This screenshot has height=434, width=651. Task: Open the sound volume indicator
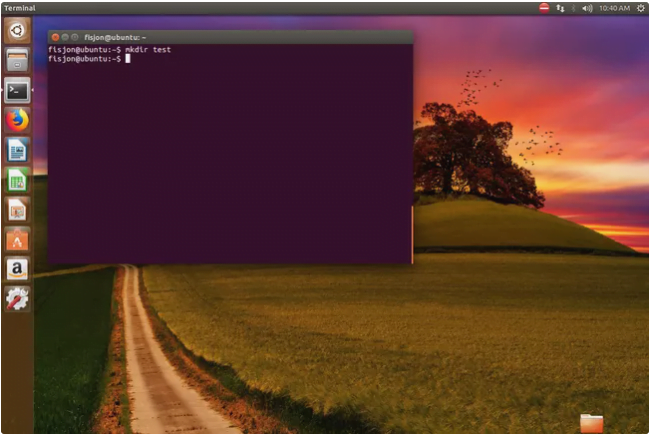pos(587,8)
